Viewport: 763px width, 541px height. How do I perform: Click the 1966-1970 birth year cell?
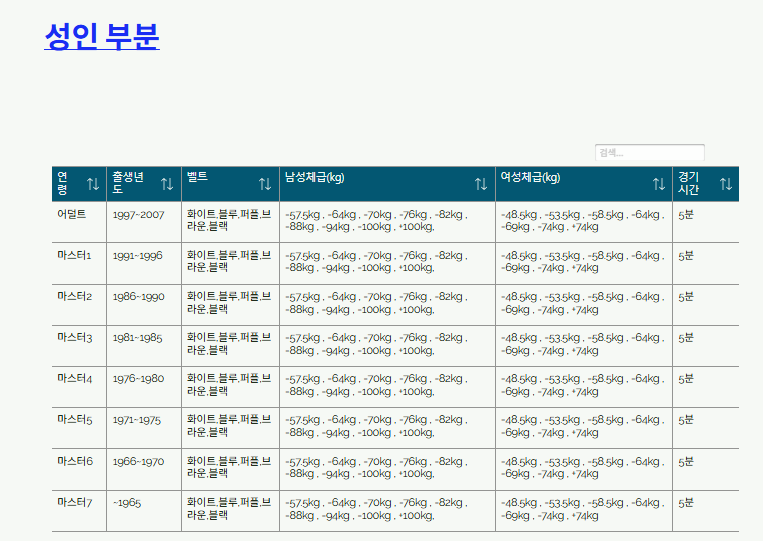click(x=138, y=460)
